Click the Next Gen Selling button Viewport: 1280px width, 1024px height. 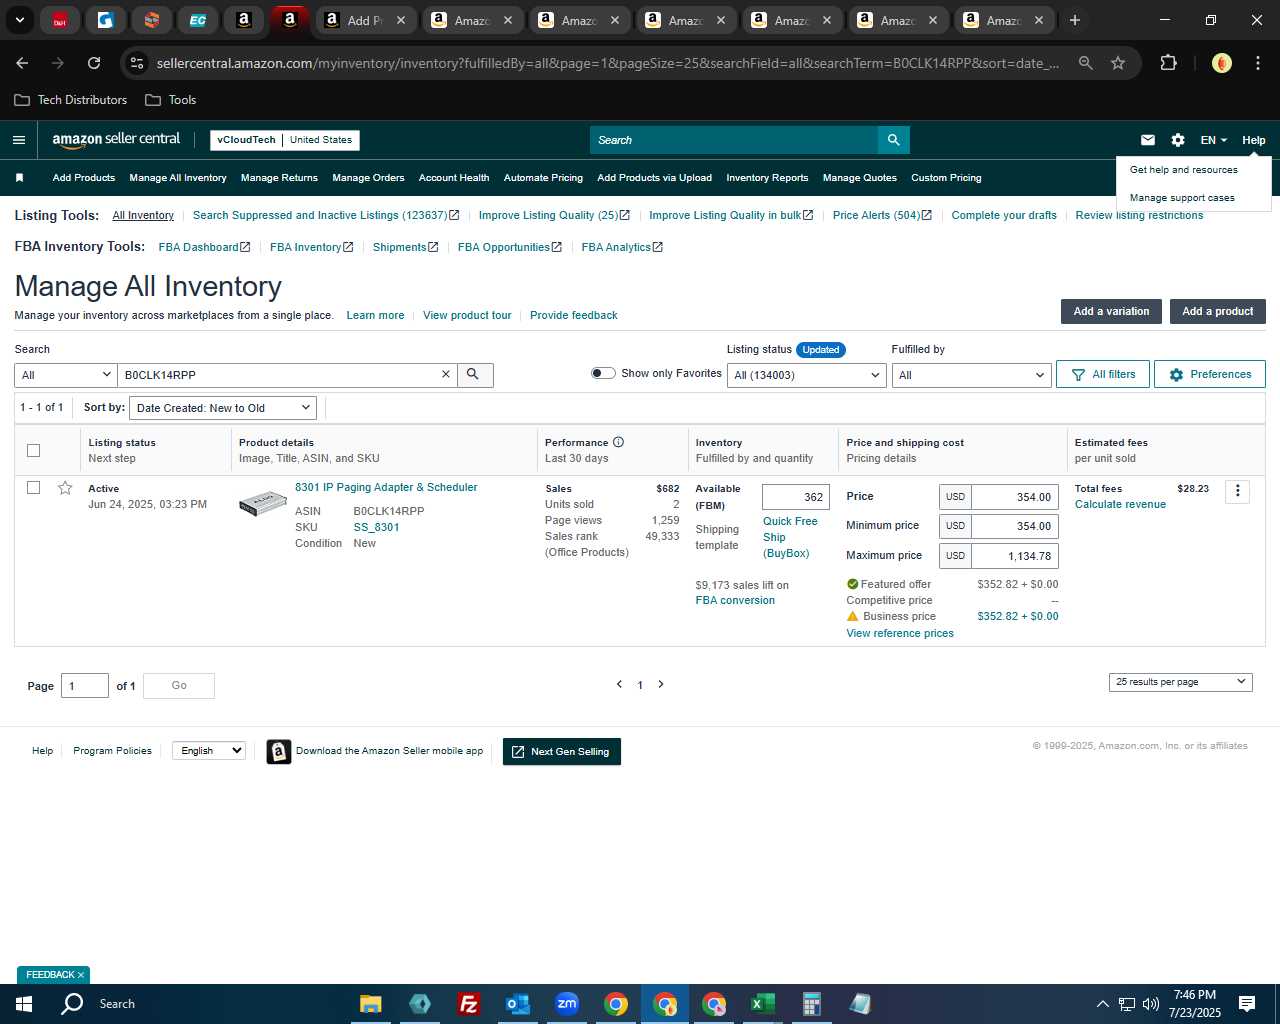(562, 752)
